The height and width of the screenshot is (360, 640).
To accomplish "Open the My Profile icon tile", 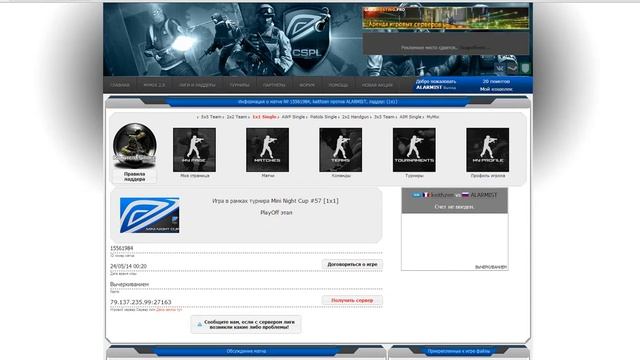I will [x=487, y=150].
